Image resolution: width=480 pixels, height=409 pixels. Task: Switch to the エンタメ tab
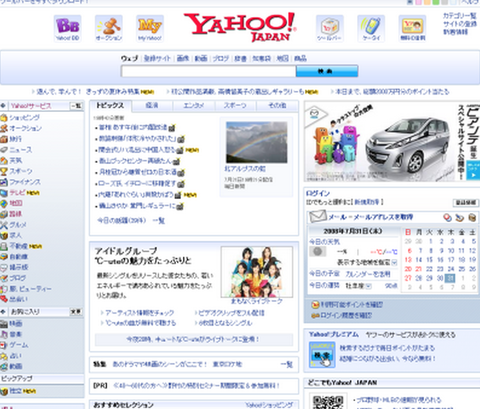click(194, 106)
